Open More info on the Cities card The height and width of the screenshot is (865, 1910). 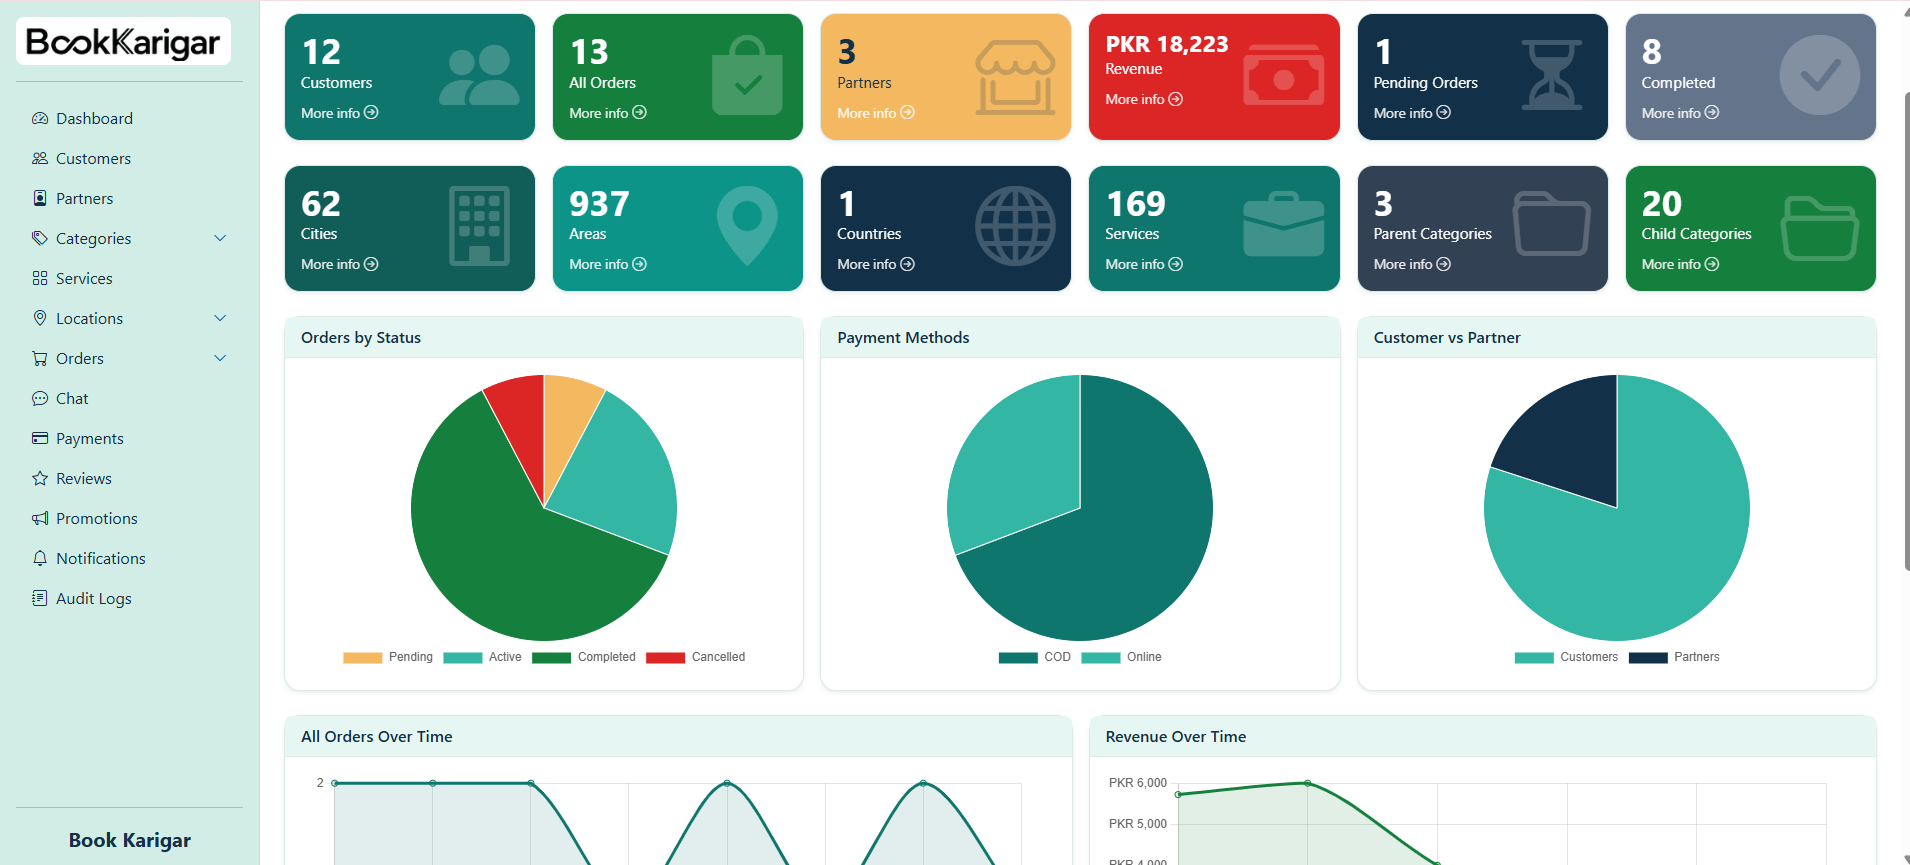pyautogui.click(x=340, y=264)
